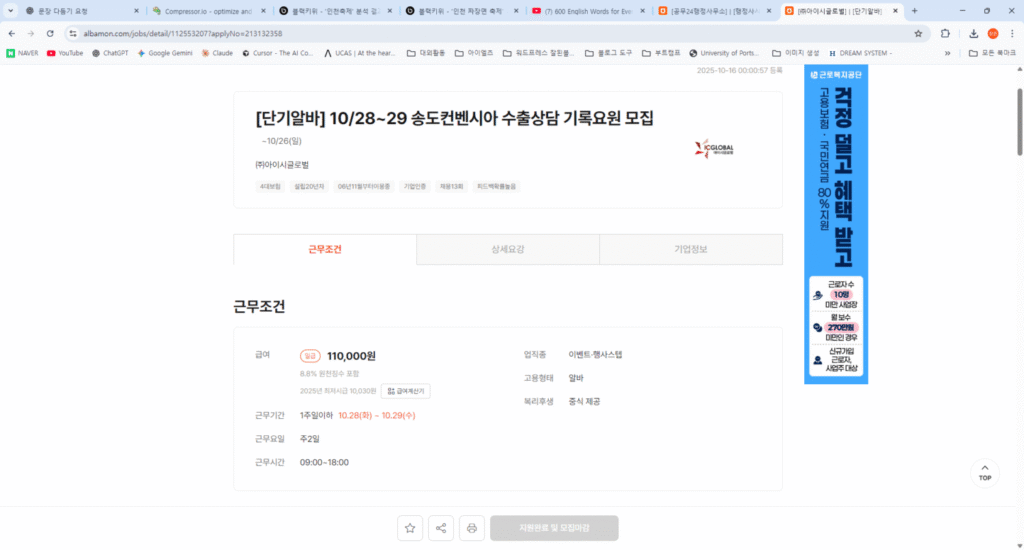
Task: Open the 급여계산기 salary calculator button
Action: [406, 391]
